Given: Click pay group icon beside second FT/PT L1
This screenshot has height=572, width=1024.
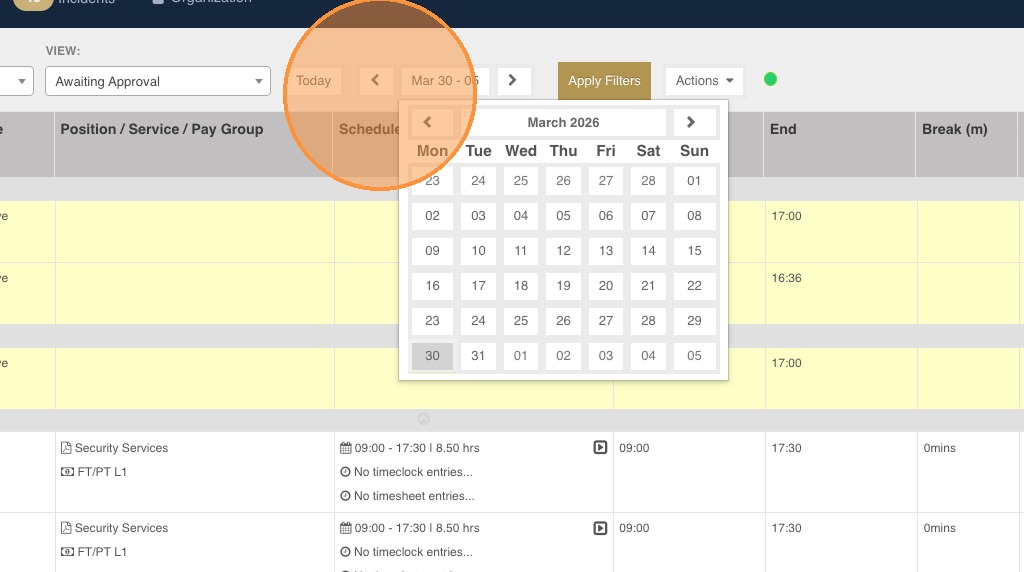Looking at the screenshot, I should click(67, 552).
